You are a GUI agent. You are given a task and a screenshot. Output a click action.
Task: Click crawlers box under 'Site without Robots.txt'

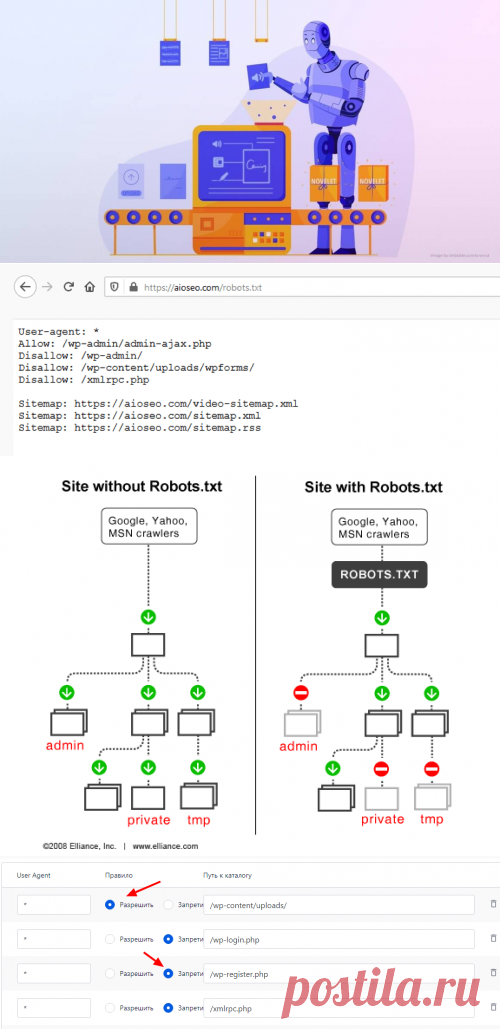[x=150, y=527]
